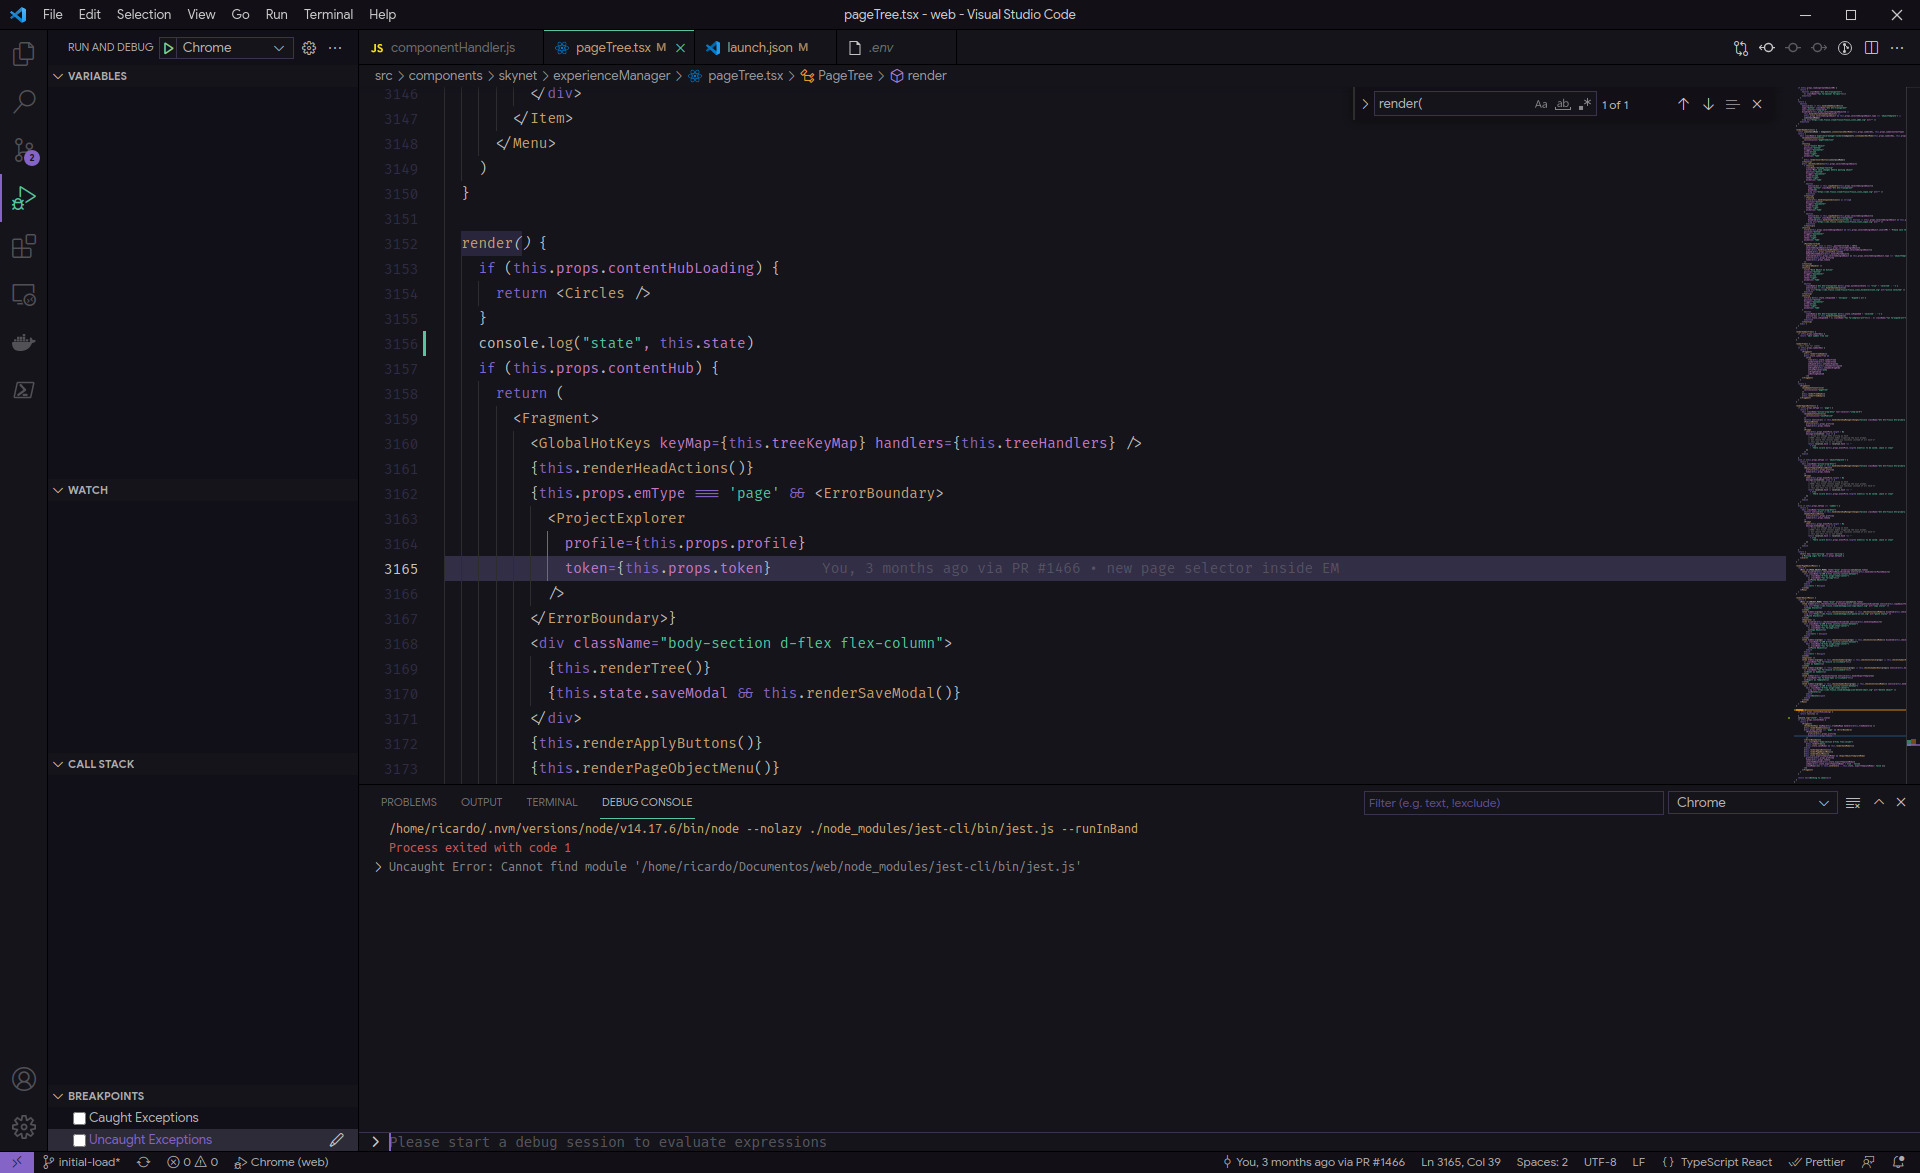Expand the Uncaught Error console entry

(378, 867)
